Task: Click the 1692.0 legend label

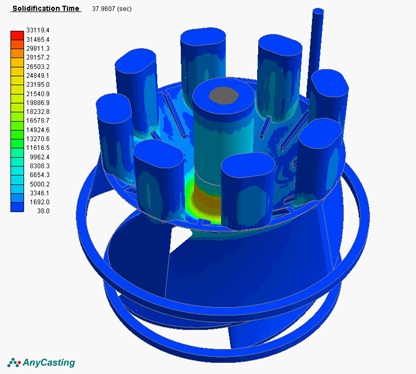Action: [x=40, y=202]
